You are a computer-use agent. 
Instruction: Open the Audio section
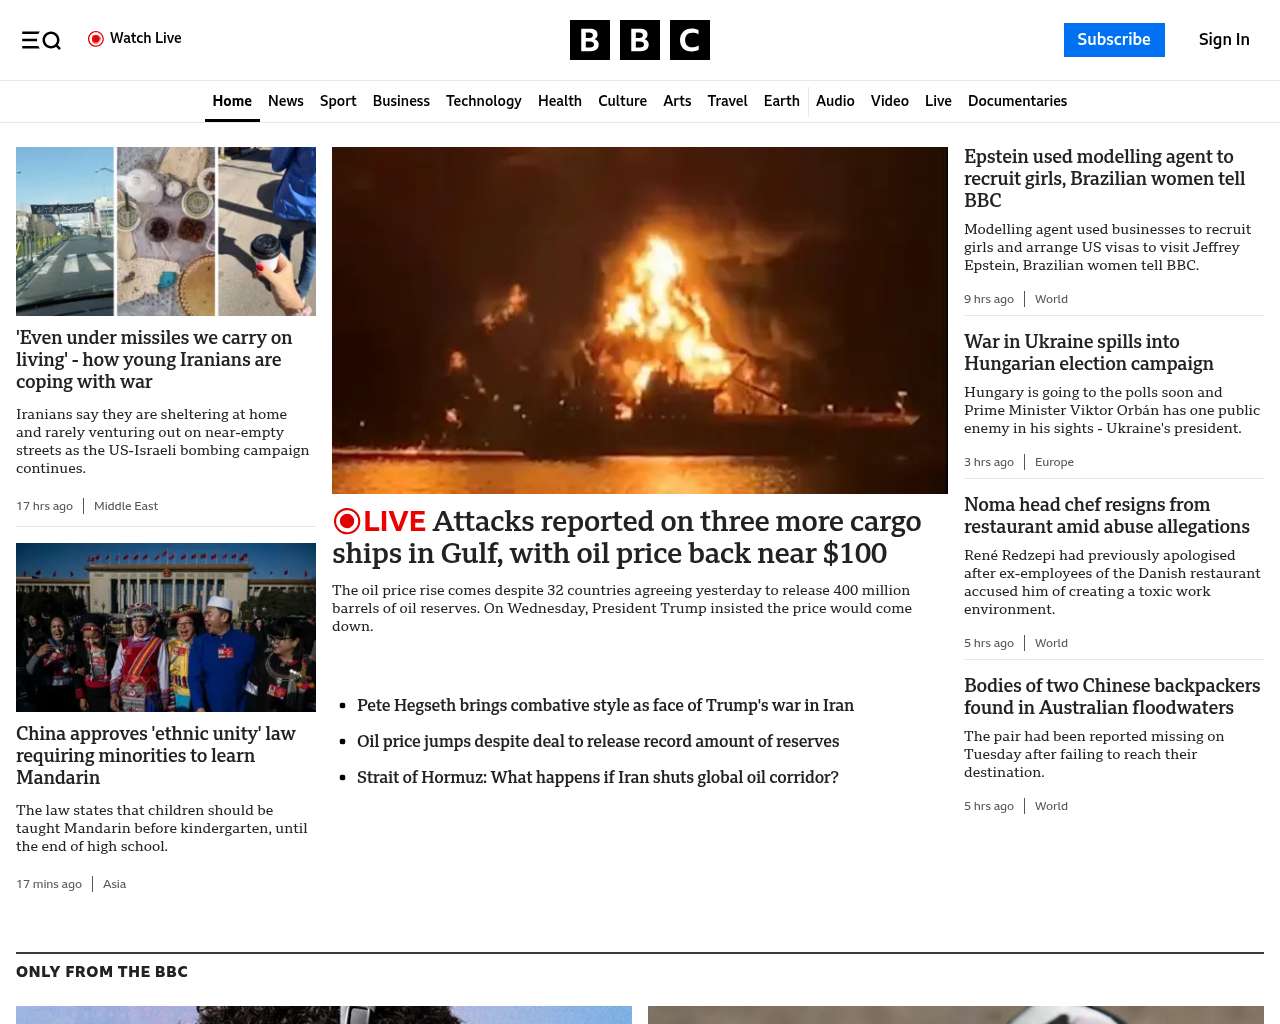point(835,101)
